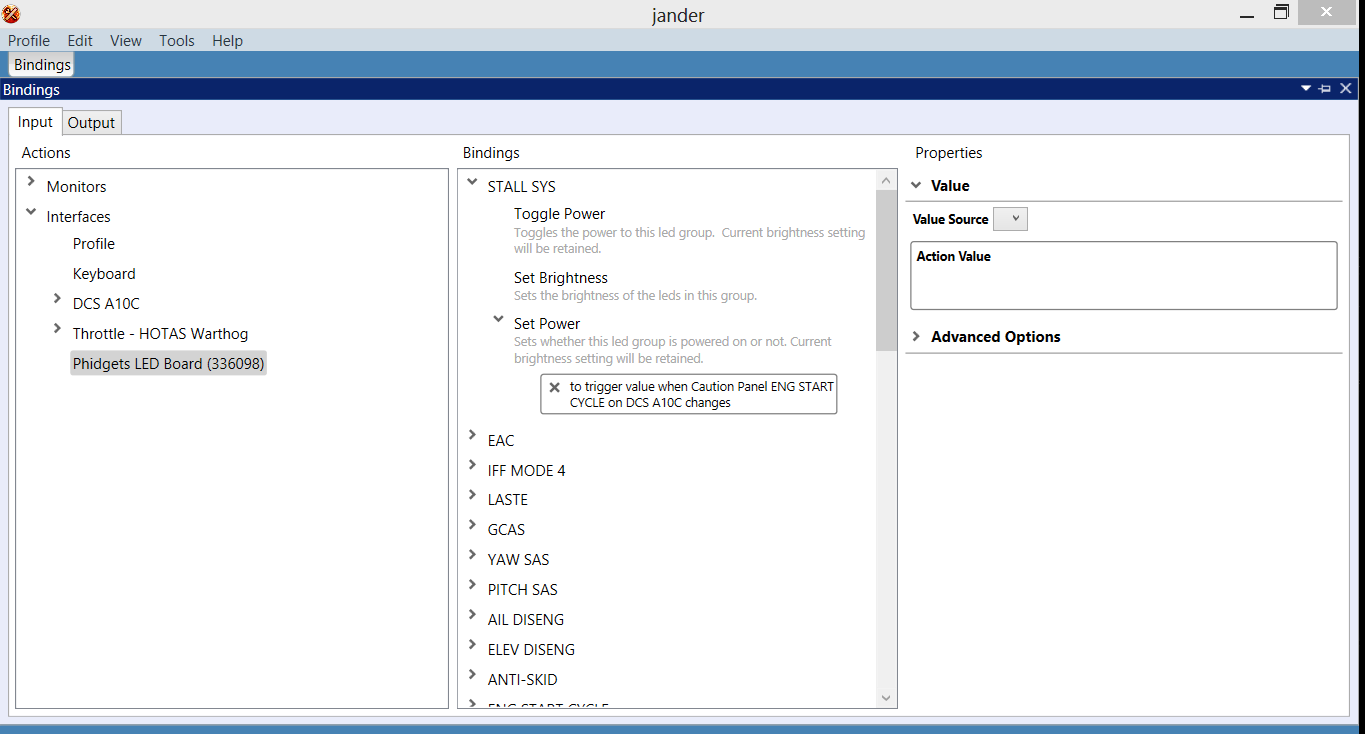Expand the YAW SAS group
The width and height of the screenshot is (1365, 734).
click(472, 555)
